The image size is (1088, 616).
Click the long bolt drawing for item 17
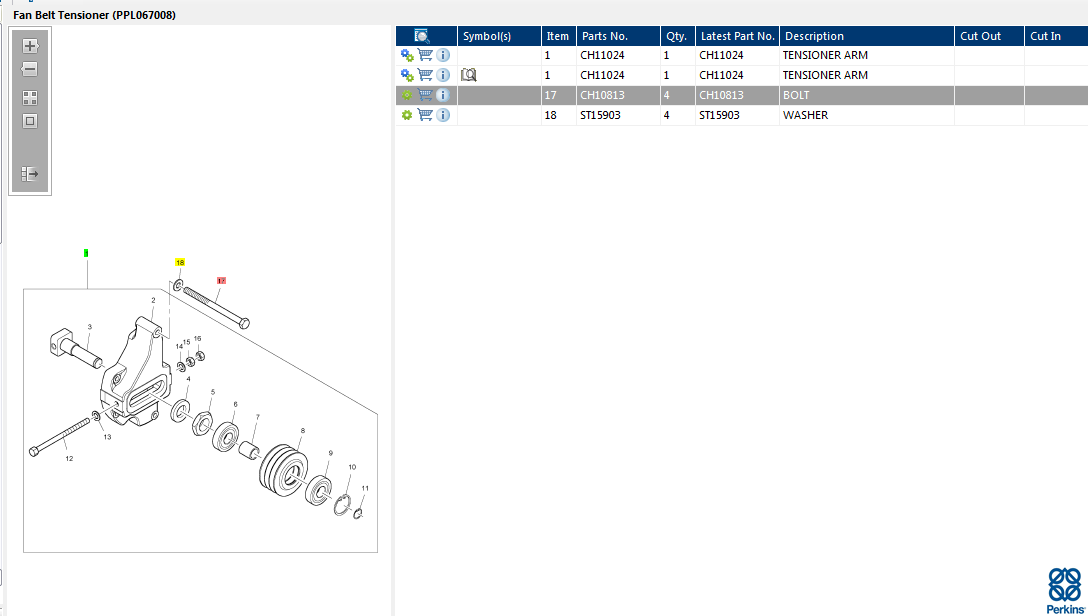click(216, 308)
